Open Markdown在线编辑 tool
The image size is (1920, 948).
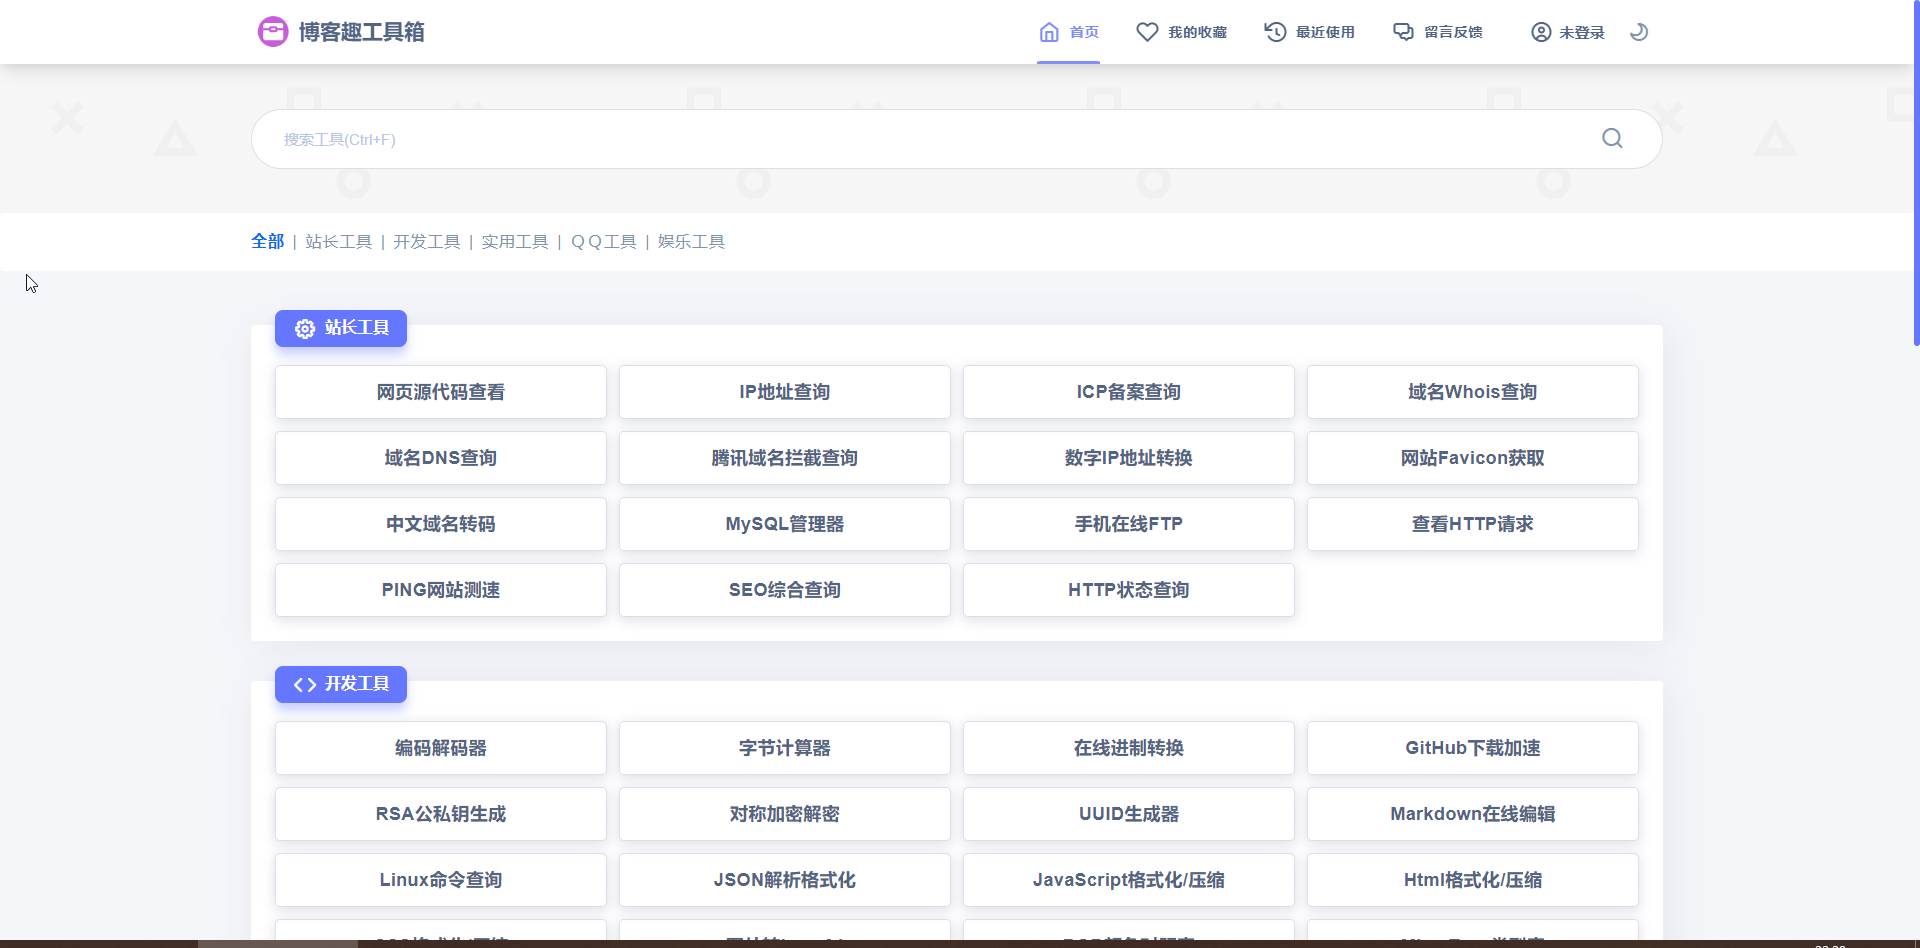point(1473,814)
